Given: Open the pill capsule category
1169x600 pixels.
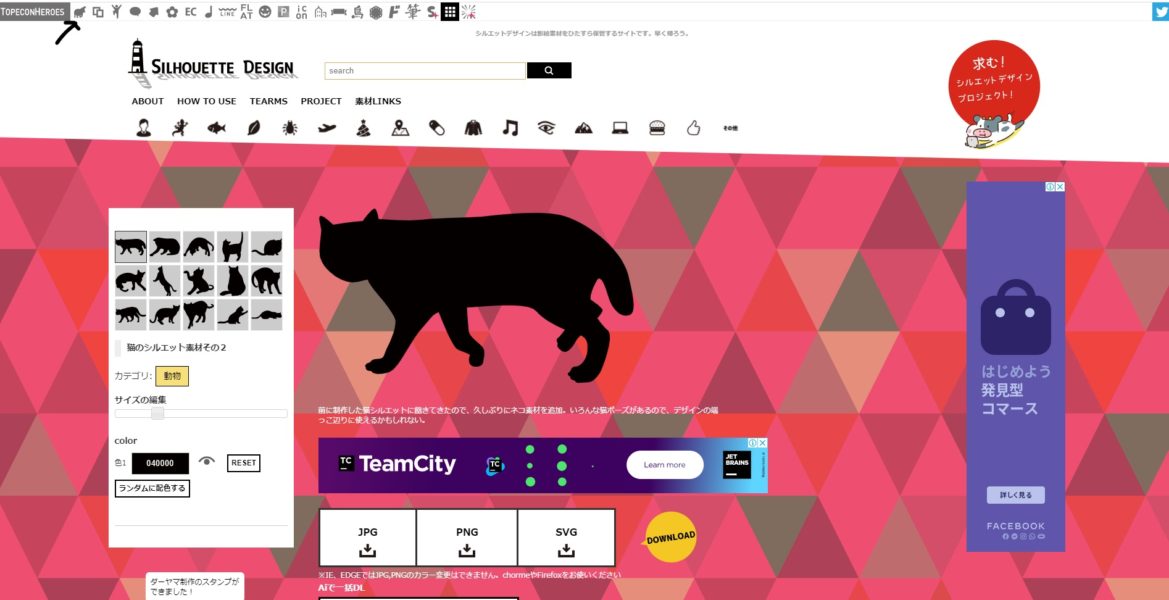Looking at the screenshot, I should pos(437,127).
